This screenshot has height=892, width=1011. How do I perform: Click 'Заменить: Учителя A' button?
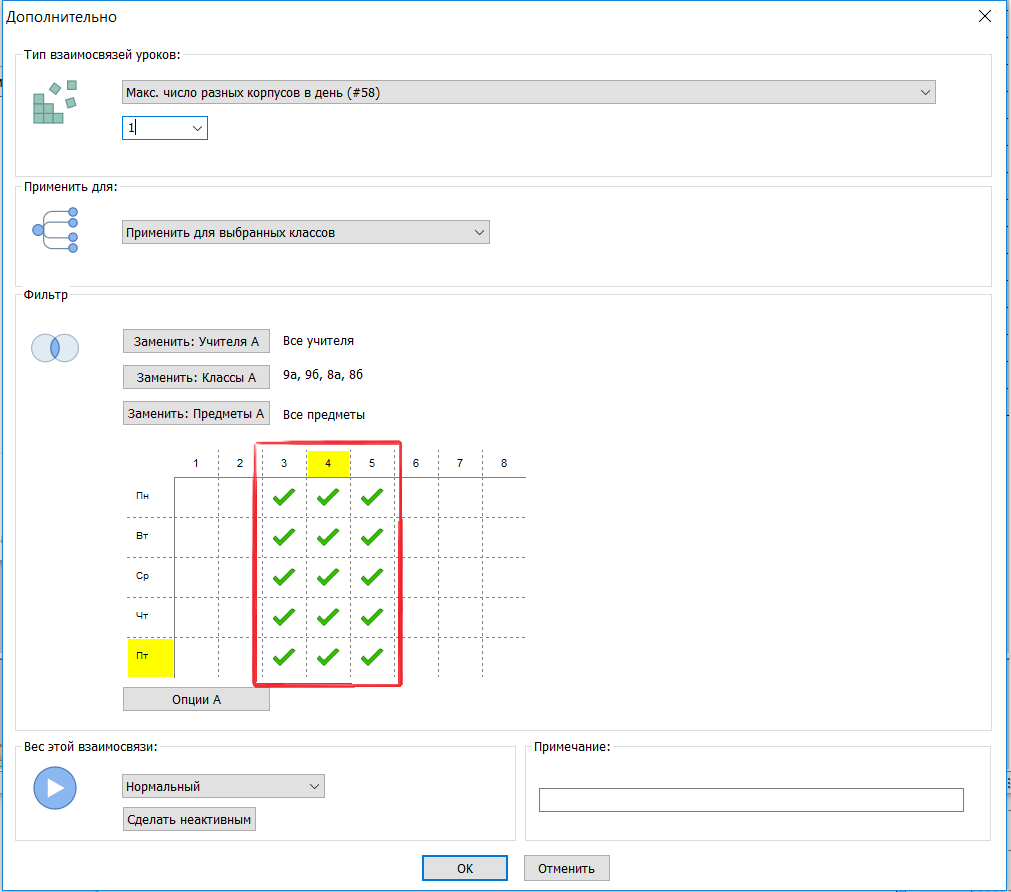tap(196, 341)
